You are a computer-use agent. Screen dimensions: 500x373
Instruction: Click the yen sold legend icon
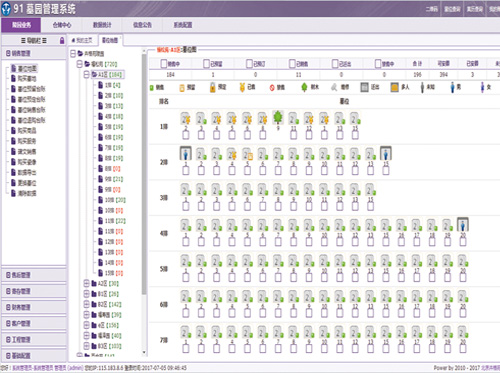[x=242, y=87]
